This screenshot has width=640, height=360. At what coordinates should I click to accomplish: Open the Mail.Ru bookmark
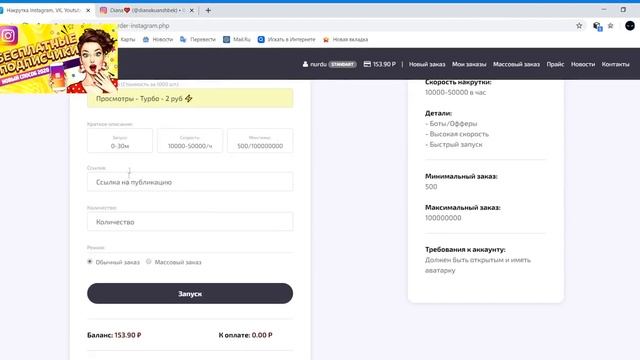tap(237, 40)
